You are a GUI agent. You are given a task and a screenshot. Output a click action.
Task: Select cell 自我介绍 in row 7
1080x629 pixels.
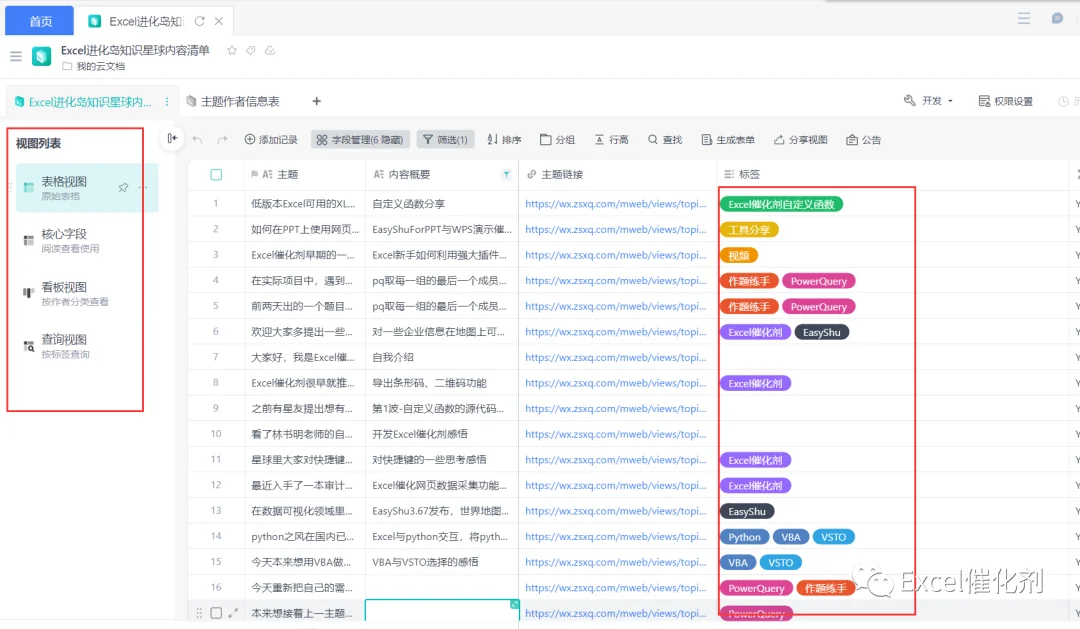coord(442,358)
